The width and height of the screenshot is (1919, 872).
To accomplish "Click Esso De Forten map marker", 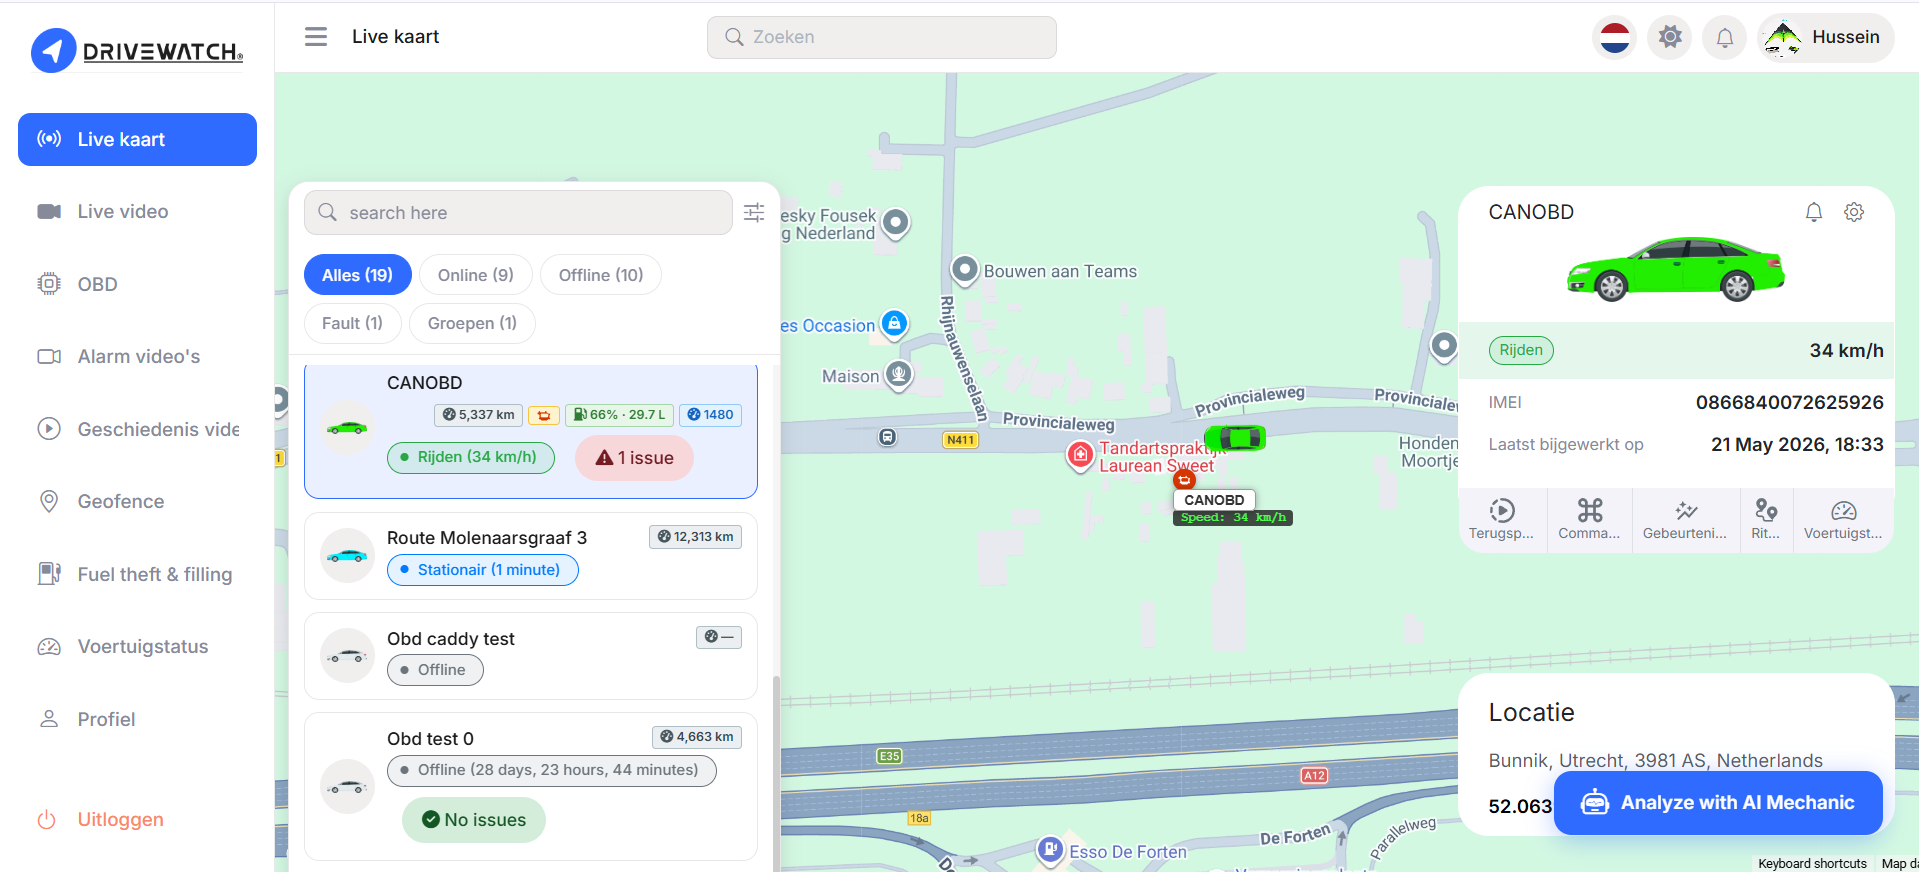I will (1050, 850).
